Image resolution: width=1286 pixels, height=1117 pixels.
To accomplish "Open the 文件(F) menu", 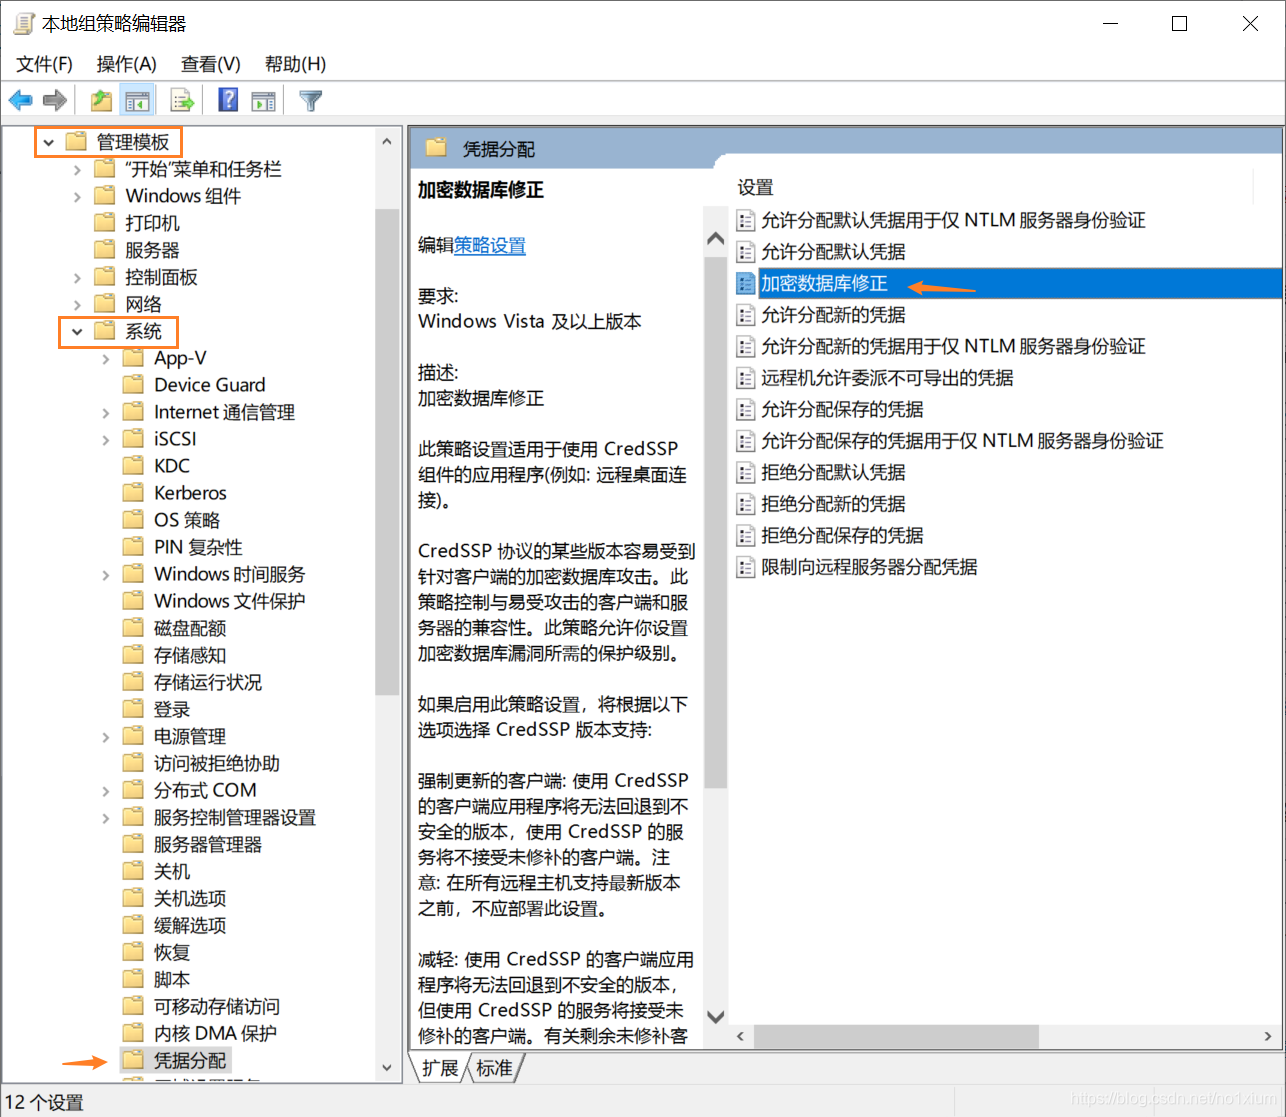I will 45,64.
